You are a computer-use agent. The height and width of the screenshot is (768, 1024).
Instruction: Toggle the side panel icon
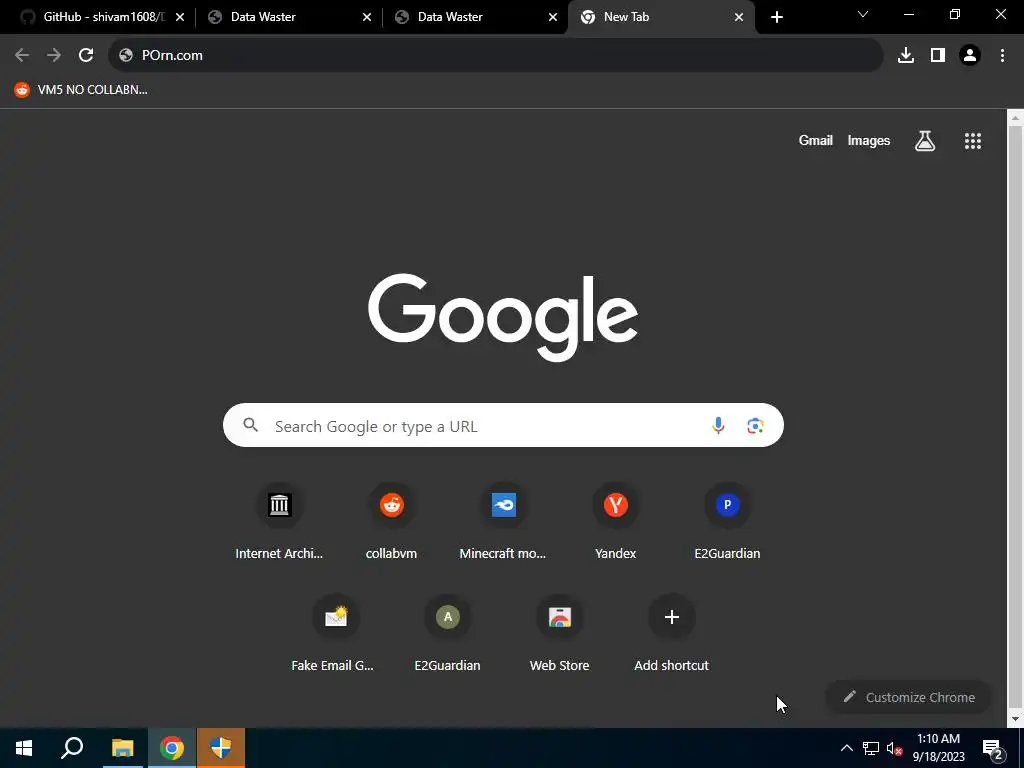pos(938,56)
